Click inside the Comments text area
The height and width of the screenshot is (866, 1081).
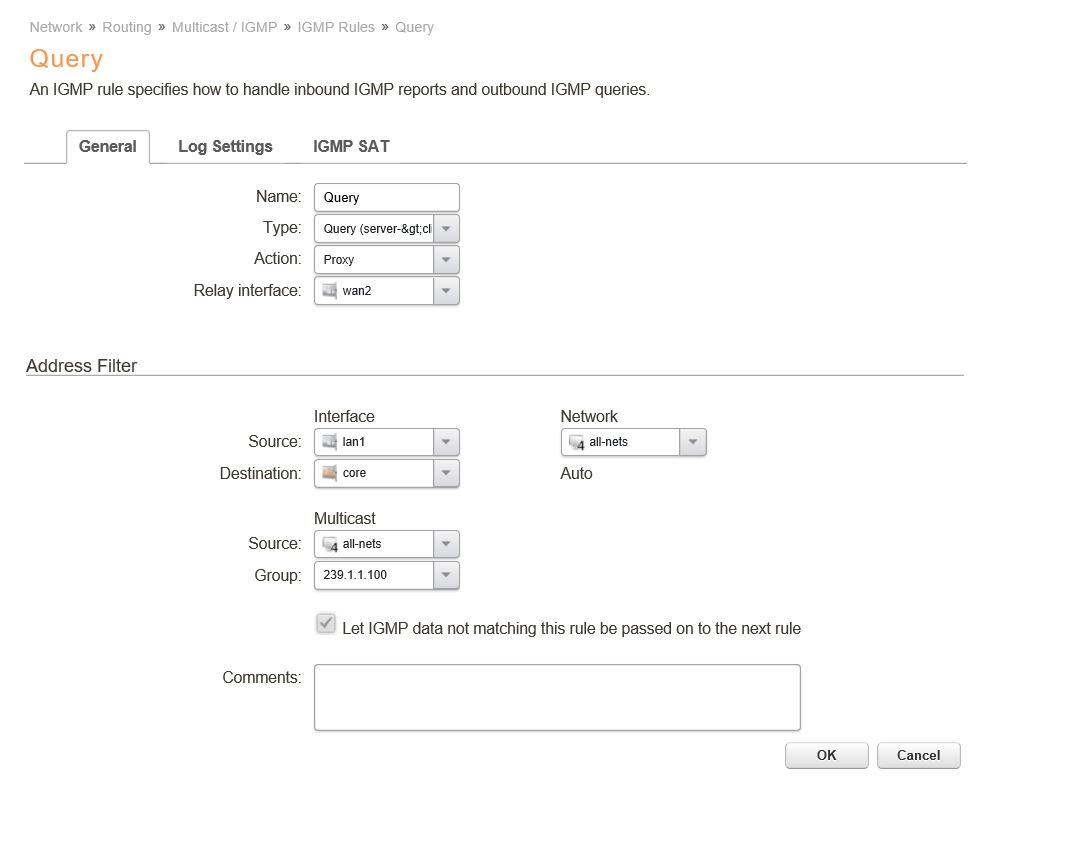point(557,697)
